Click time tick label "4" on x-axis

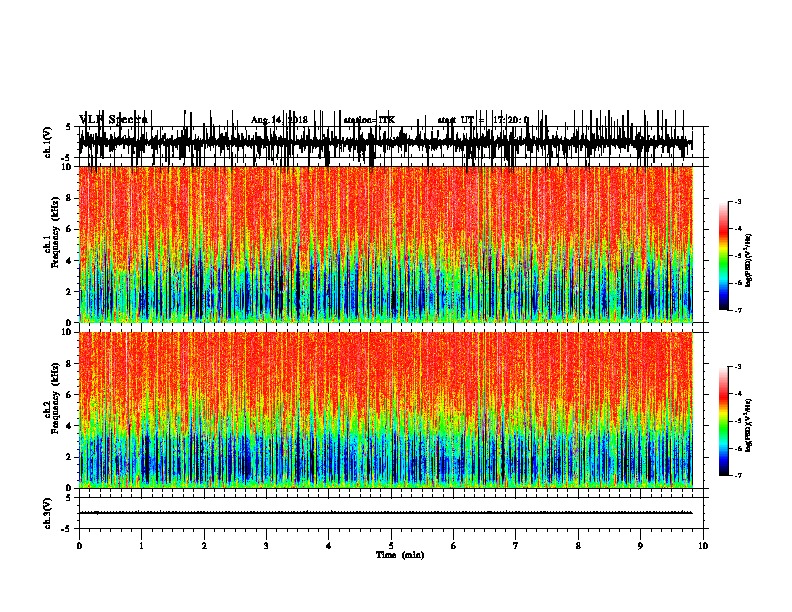click(329, 546)
